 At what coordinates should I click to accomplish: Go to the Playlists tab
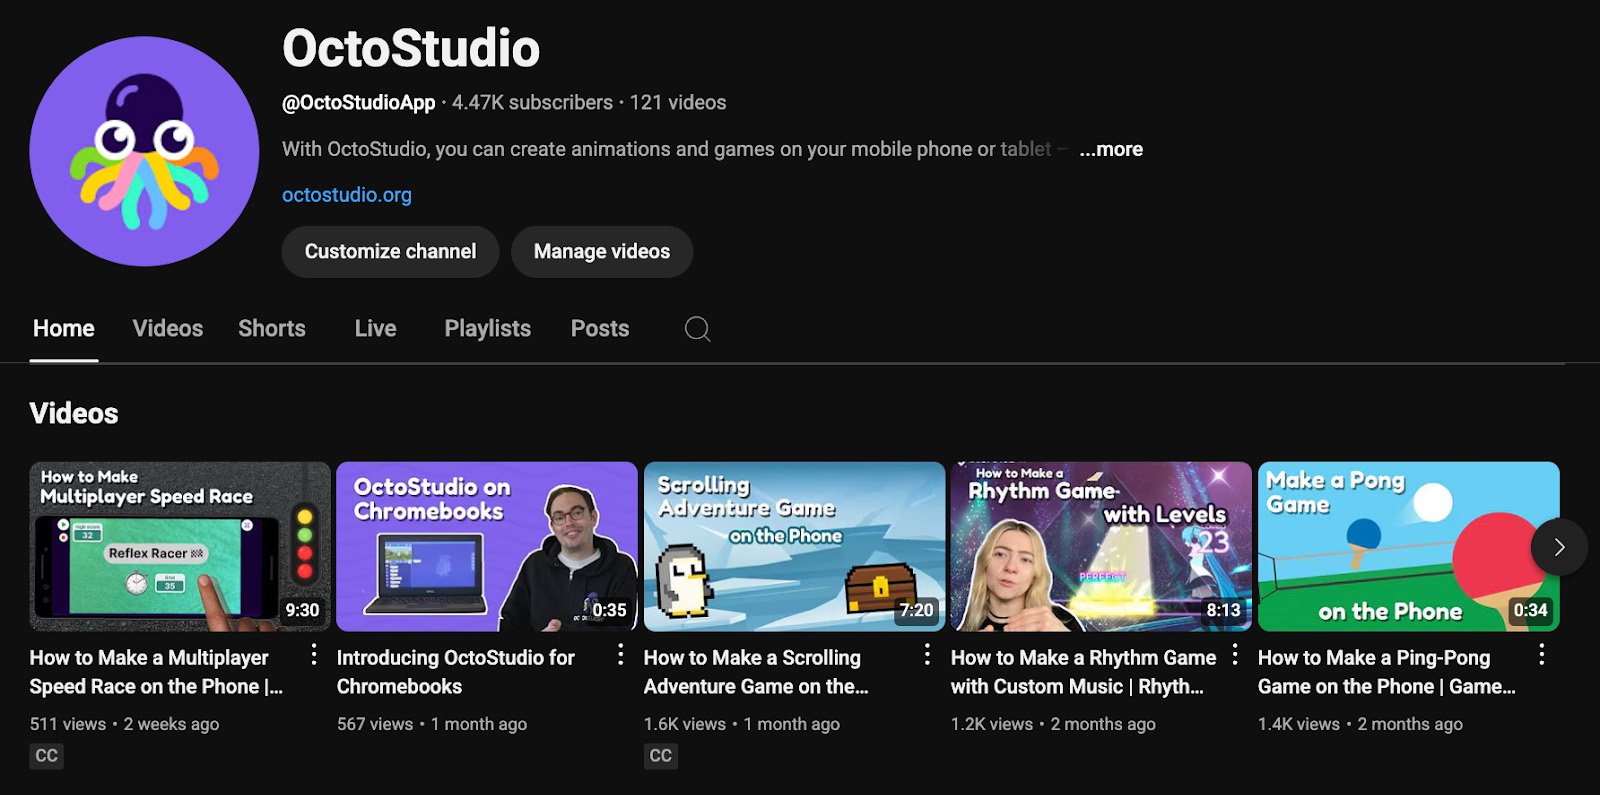487,329
